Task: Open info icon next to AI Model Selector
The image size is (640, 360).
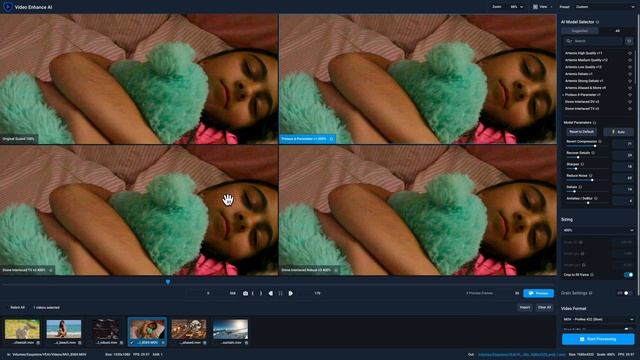Action: (x=598, y=22)
